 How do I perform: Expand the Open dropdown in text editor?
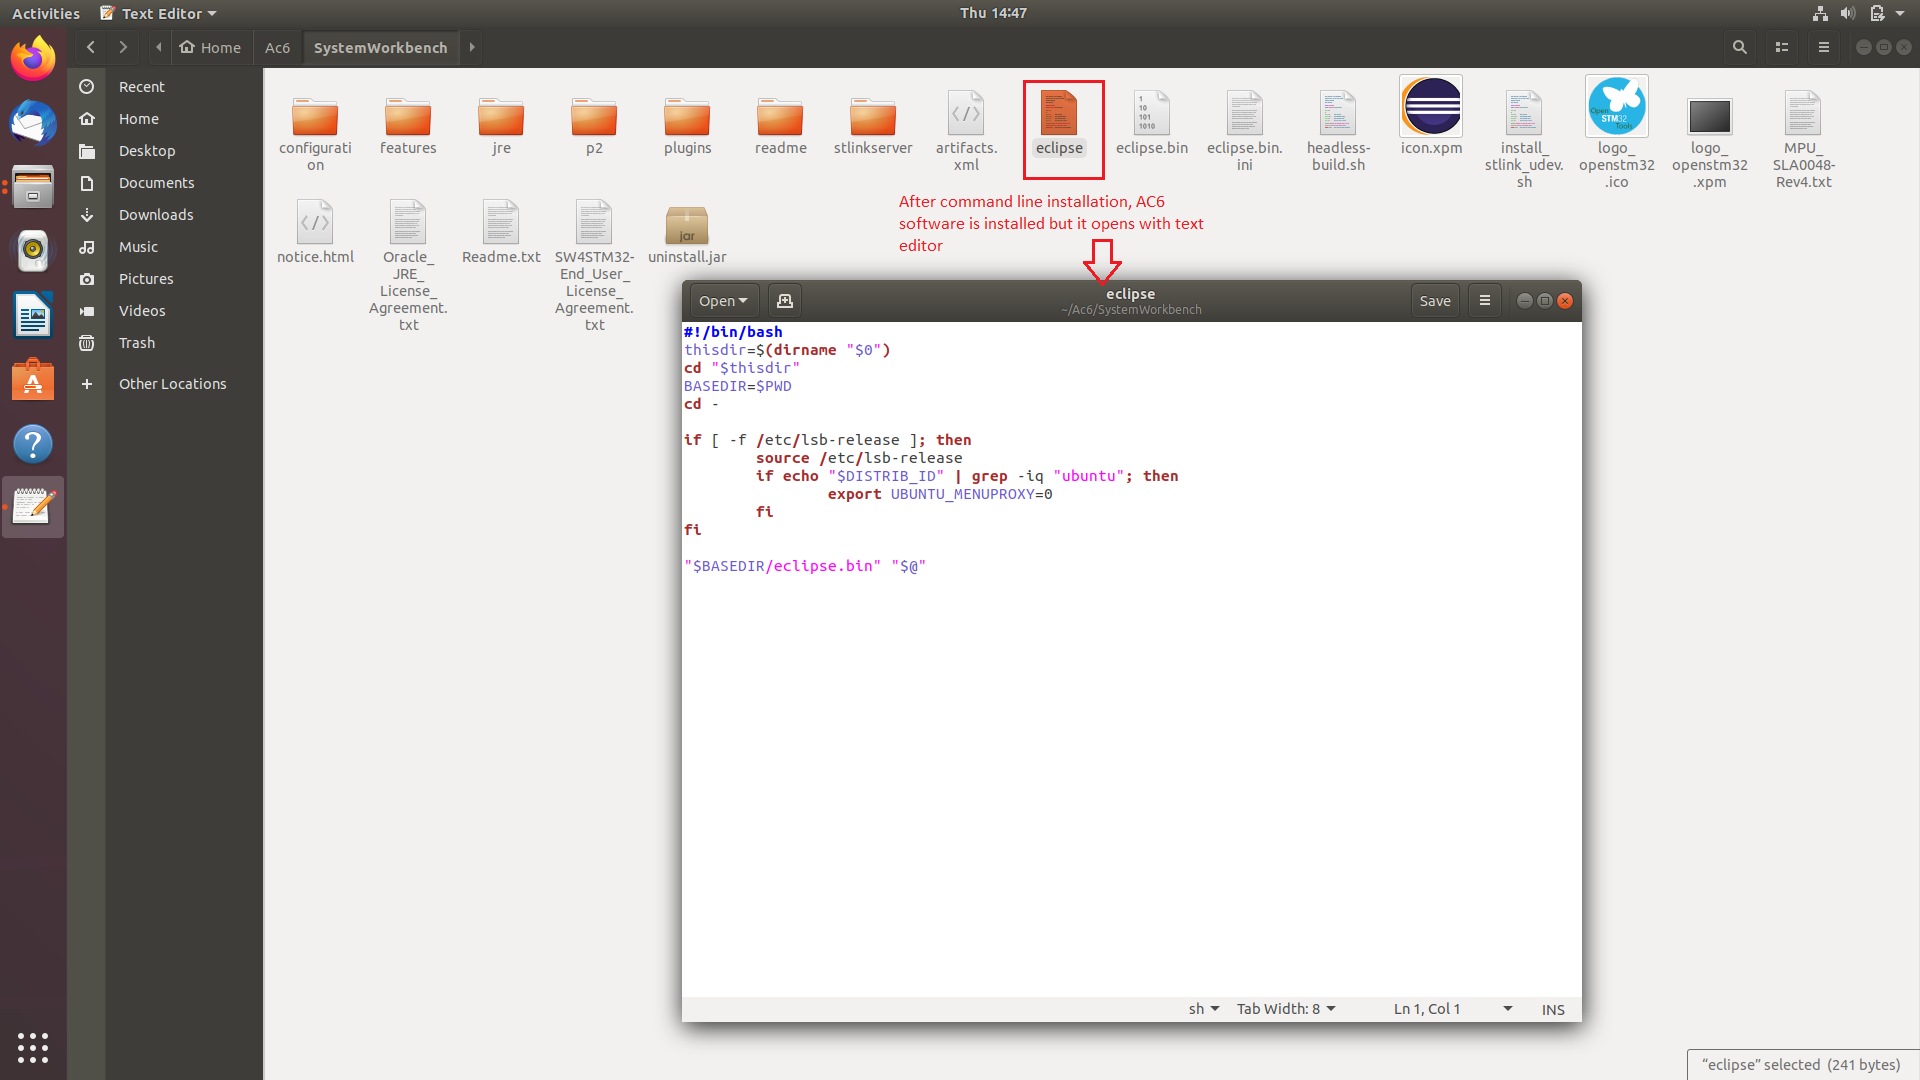click(723, 301)
